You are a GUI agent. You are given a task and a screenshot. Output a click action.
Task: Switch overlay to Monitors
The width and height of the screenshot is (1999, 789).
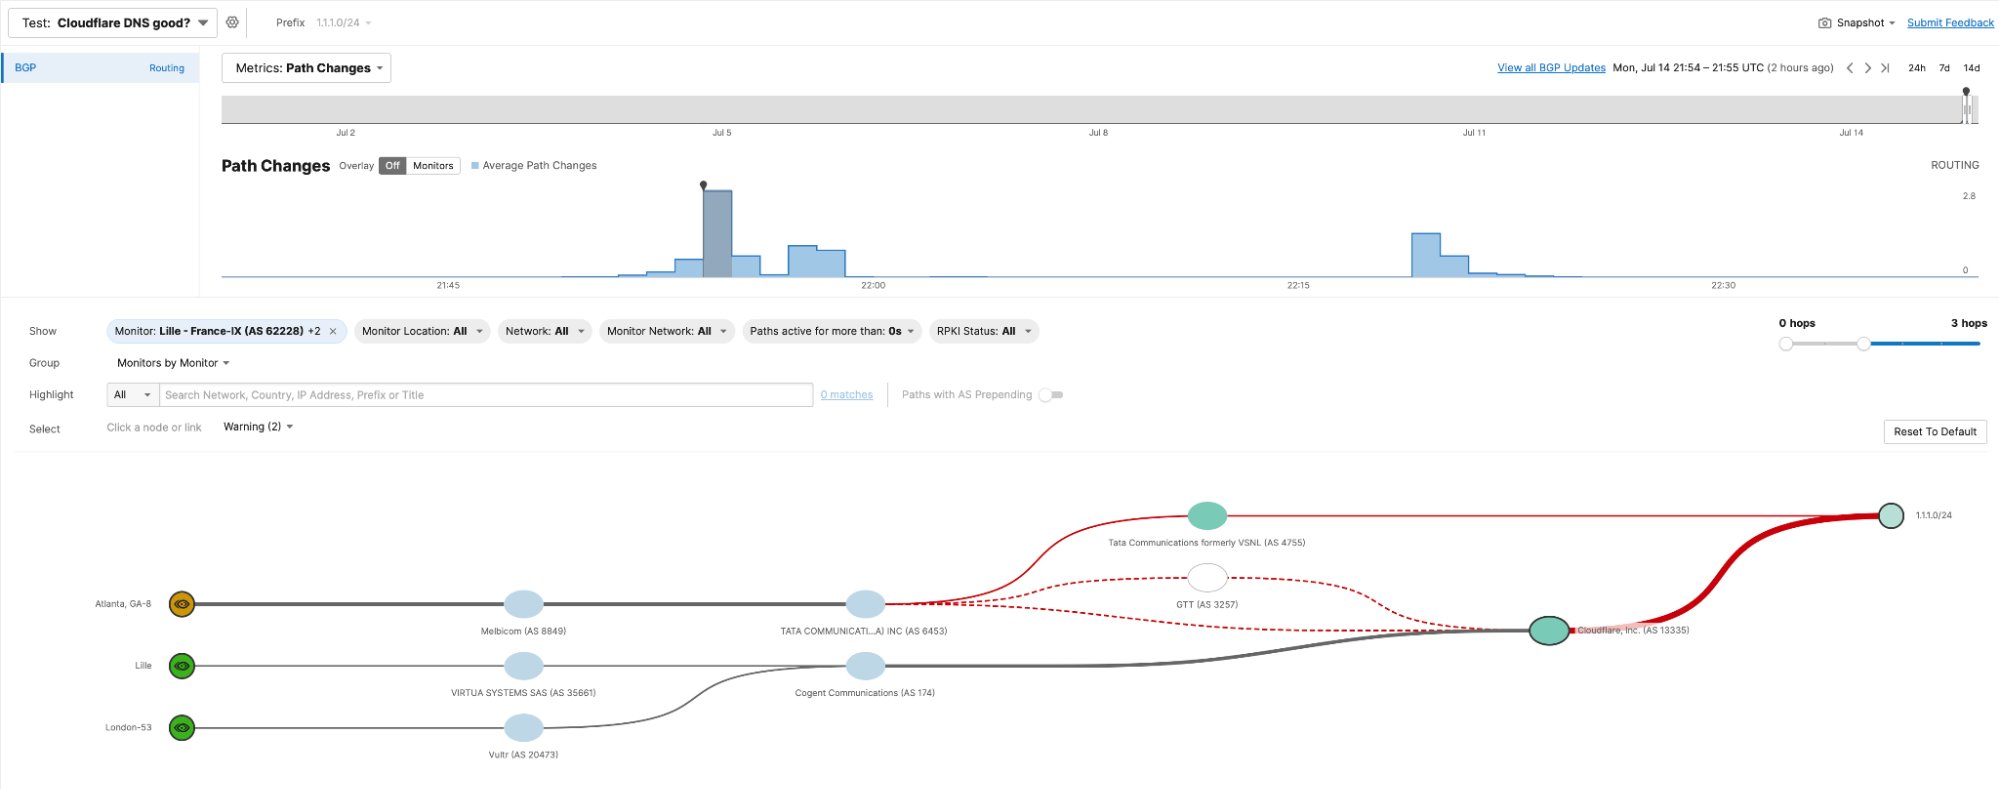click(x=433, y=166)
